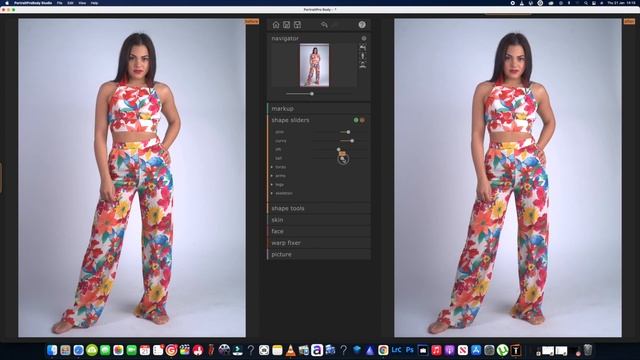Click the lift slider handle
The image size is (640, 360).
pos(338,150)
